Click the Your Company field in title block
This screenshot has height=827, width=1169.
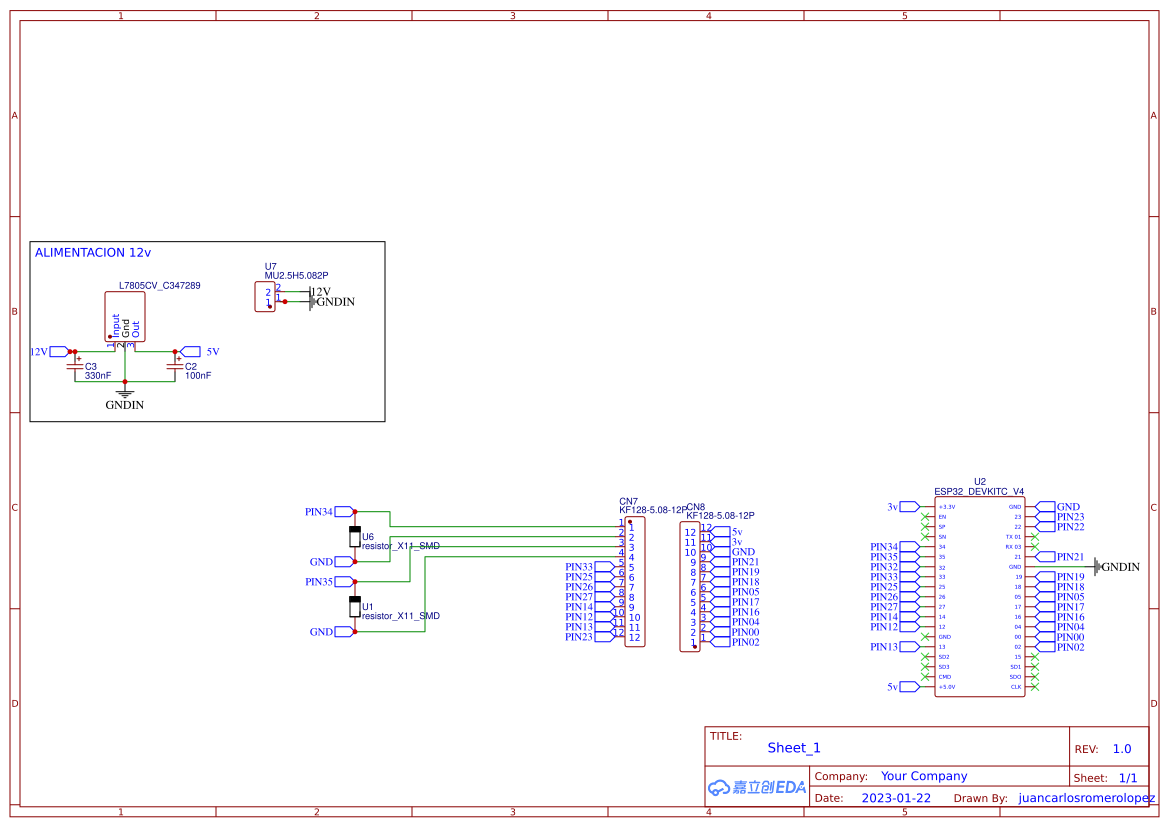[x=924, y=776]
